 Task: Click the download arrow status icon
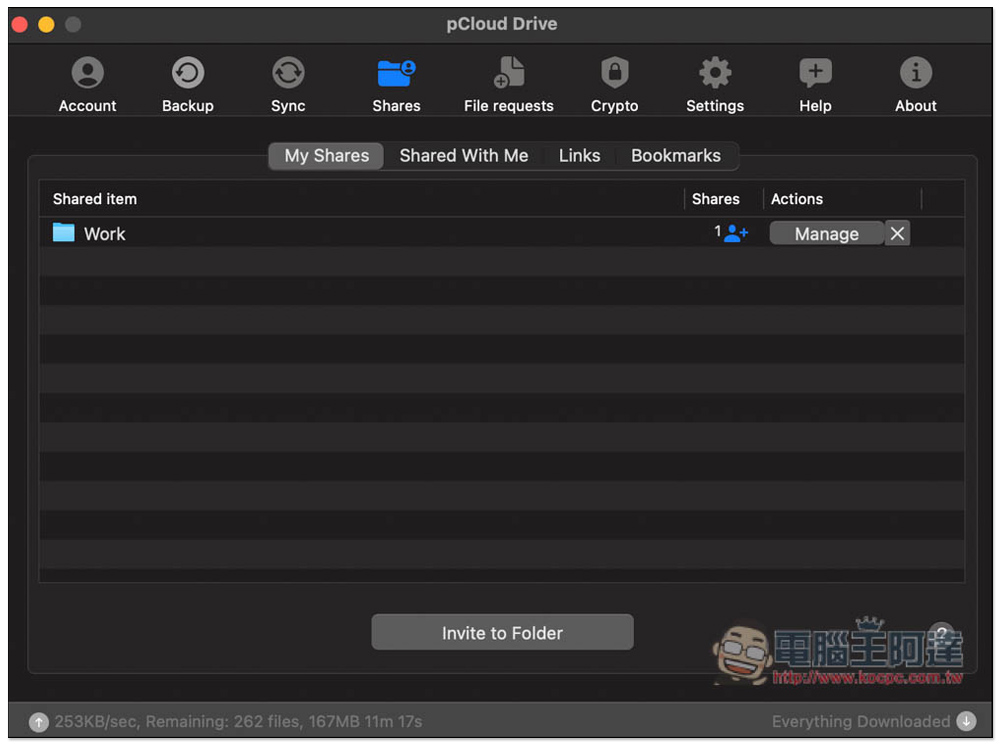tap(966, 722)
